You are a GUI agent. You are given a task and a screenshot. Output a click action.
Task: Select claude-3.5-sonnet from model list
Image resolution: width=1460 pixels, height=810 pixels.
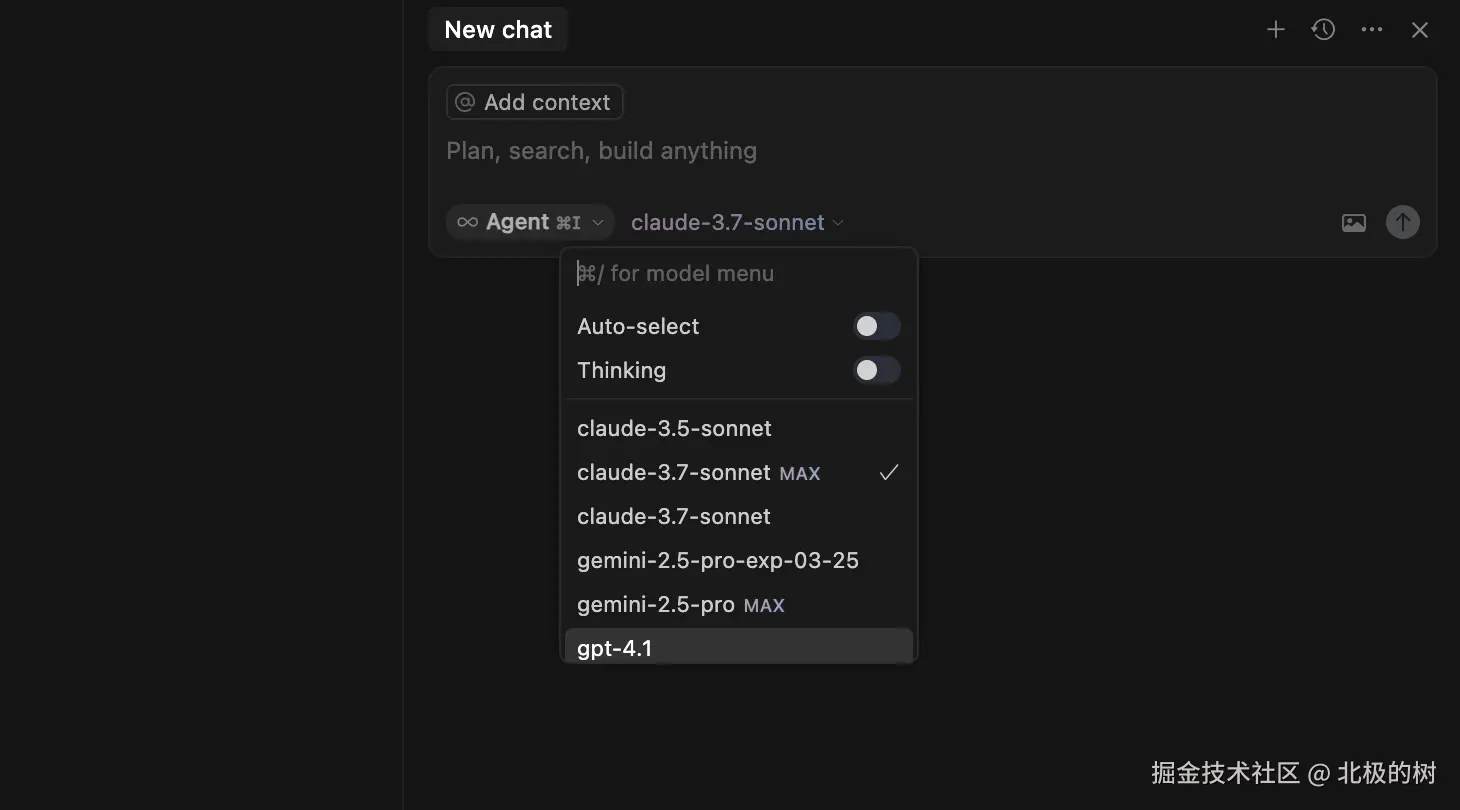click(x=674, y=428)
